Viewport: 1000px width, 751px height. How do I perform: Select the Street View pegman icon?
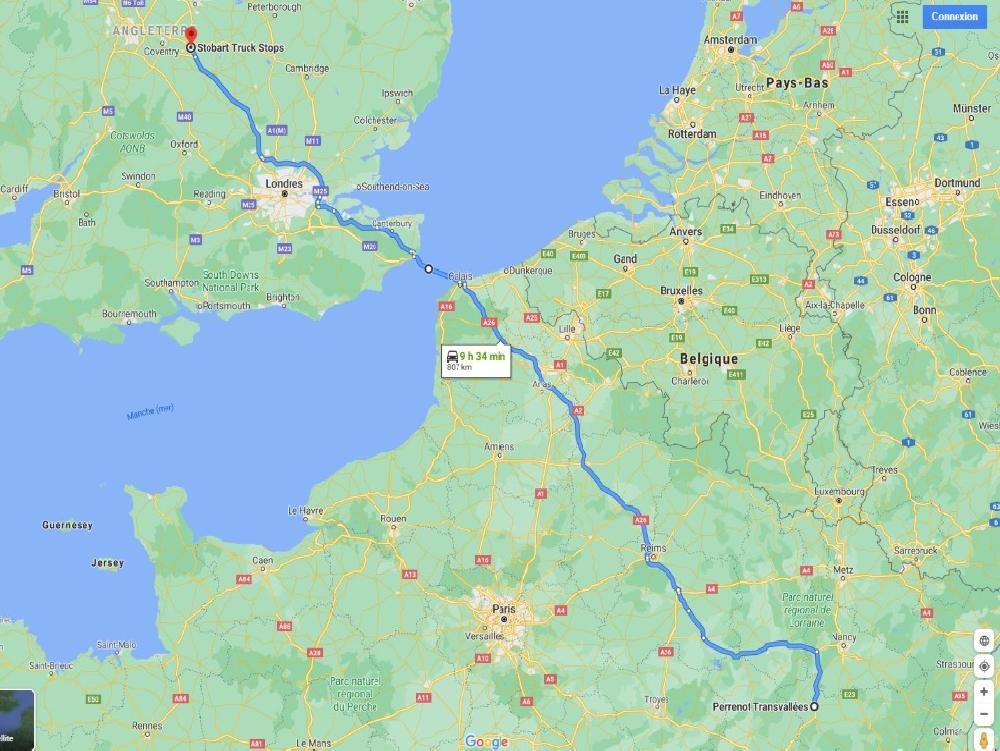(x=984, y=740)
